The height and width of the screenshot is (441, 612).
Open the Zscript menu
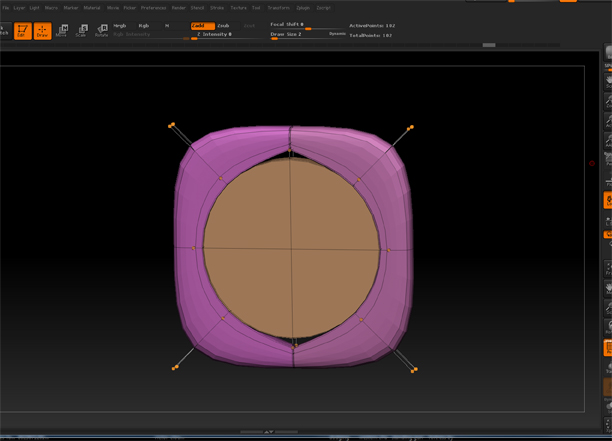[x=324, y=8]
